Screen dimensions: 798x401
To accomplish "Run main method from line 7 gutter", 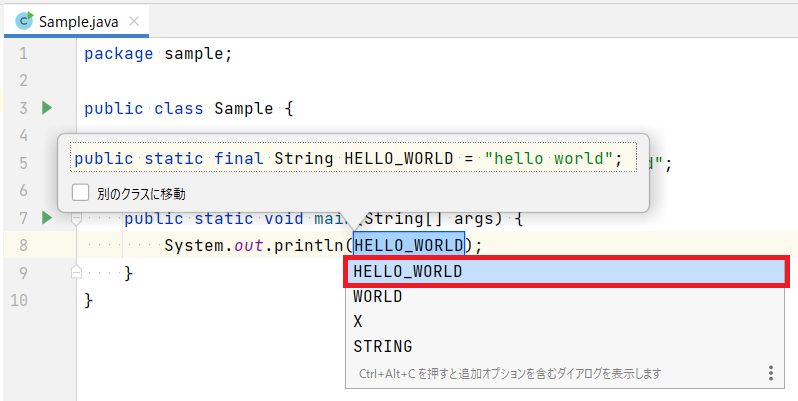I will (x=47, y=218).
